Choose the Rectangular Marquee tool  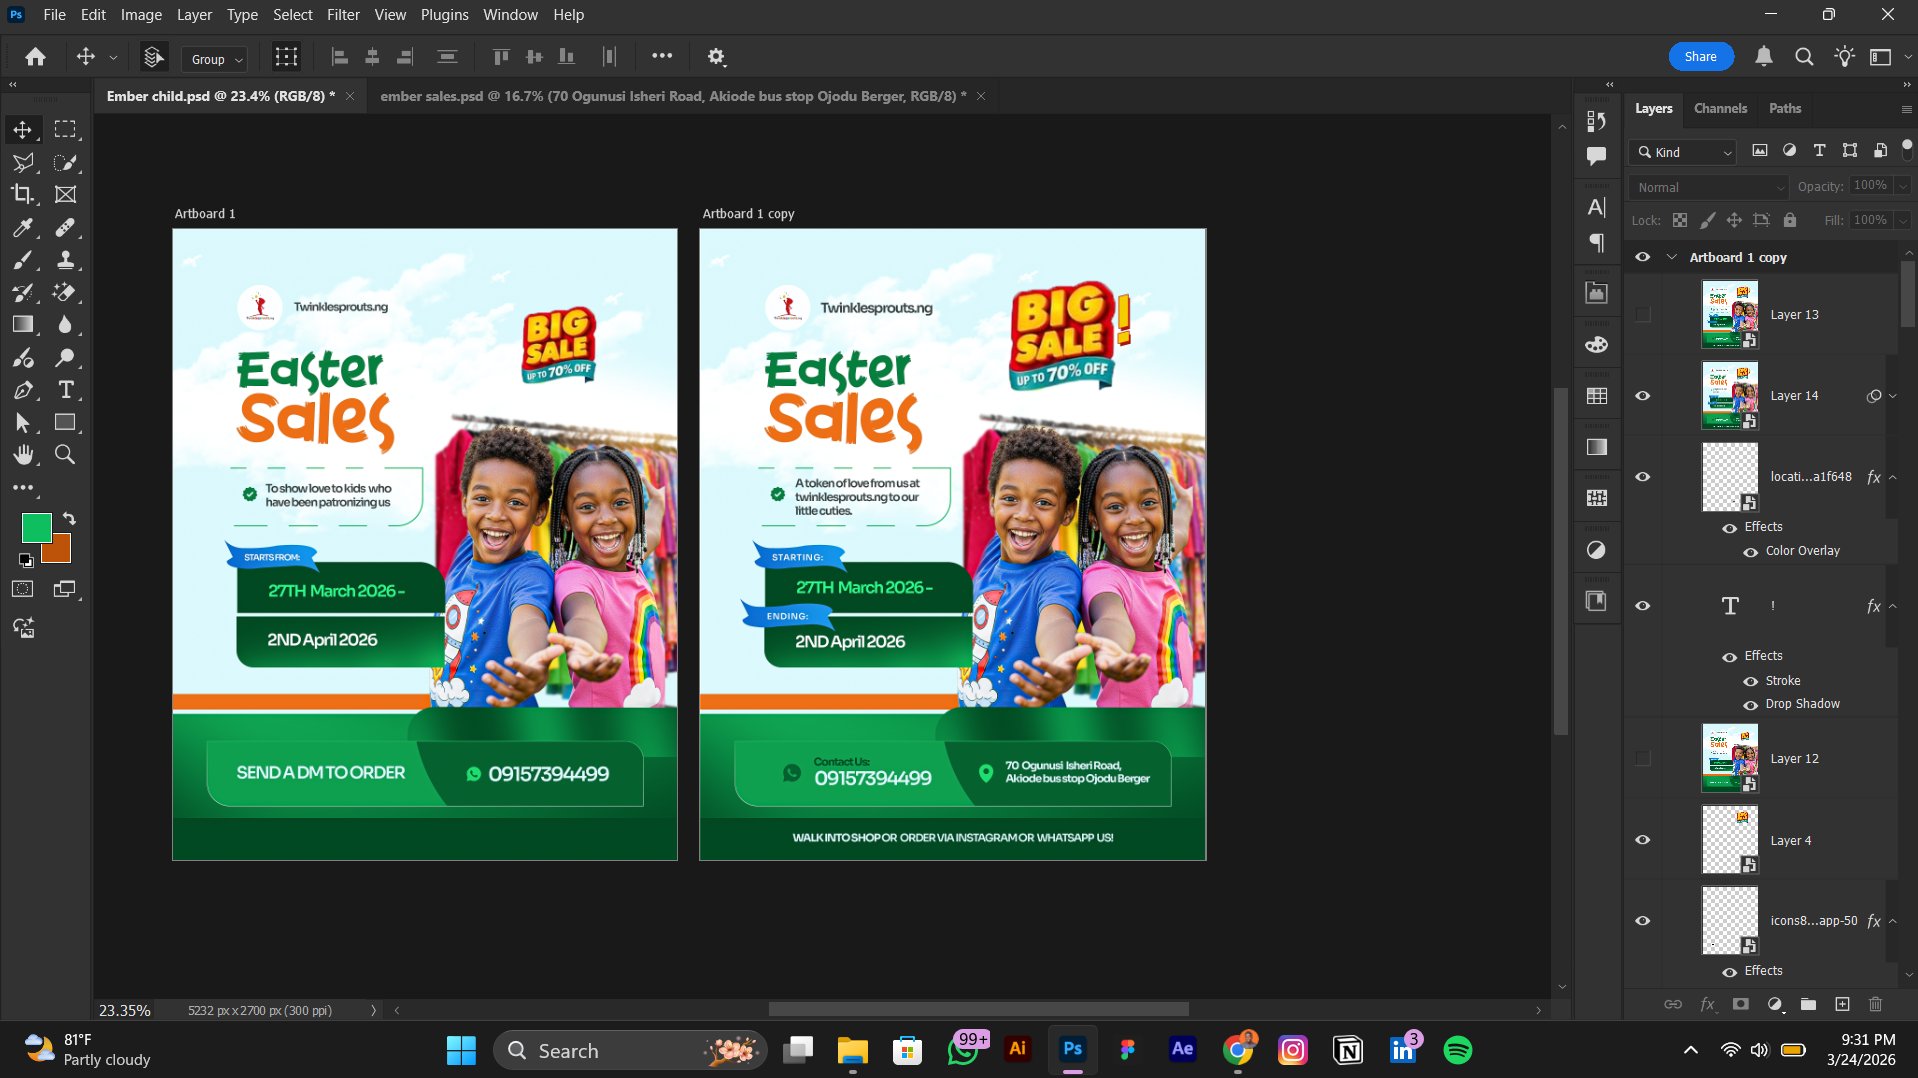click(x=65, y=130)
